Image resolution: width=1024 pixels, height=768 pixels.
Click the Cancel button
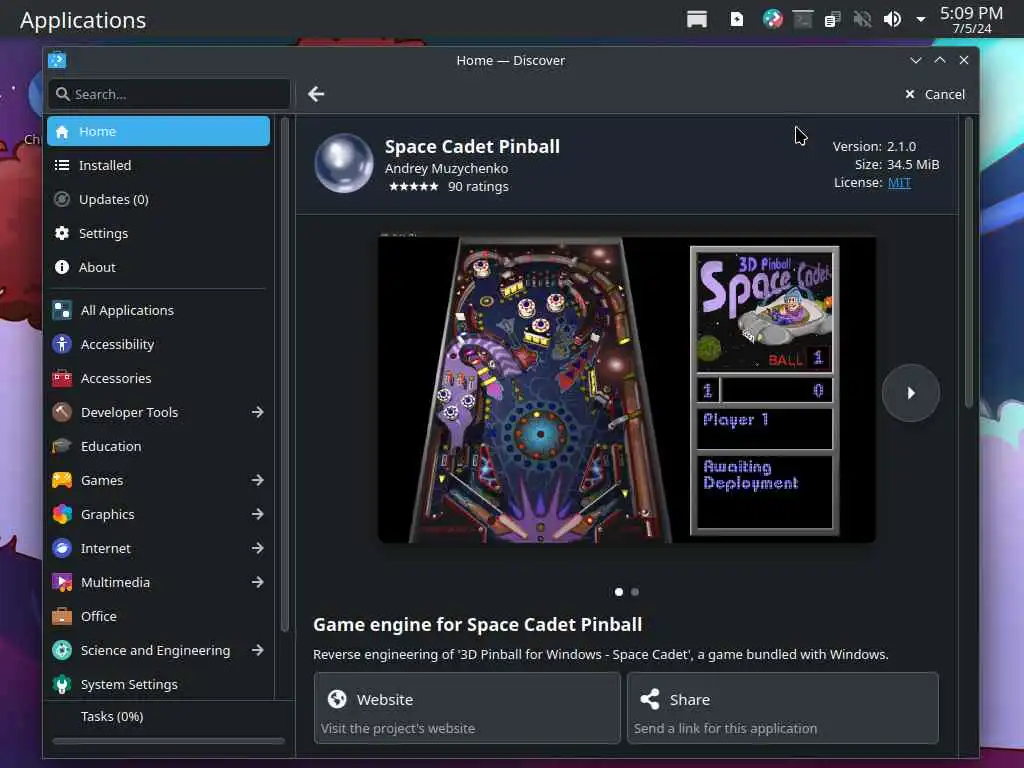pos(935,94)
